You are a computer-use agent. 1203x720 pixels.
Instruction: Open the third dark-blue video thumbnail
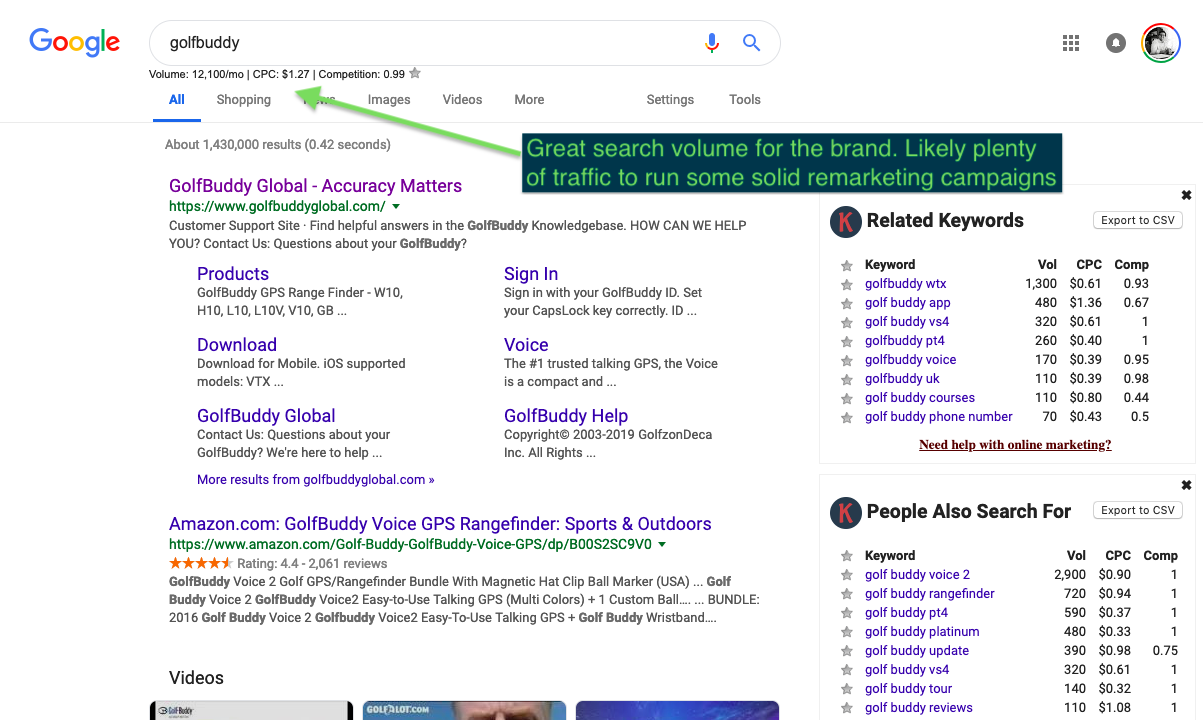pyautogui.click(x=678, y=710)
